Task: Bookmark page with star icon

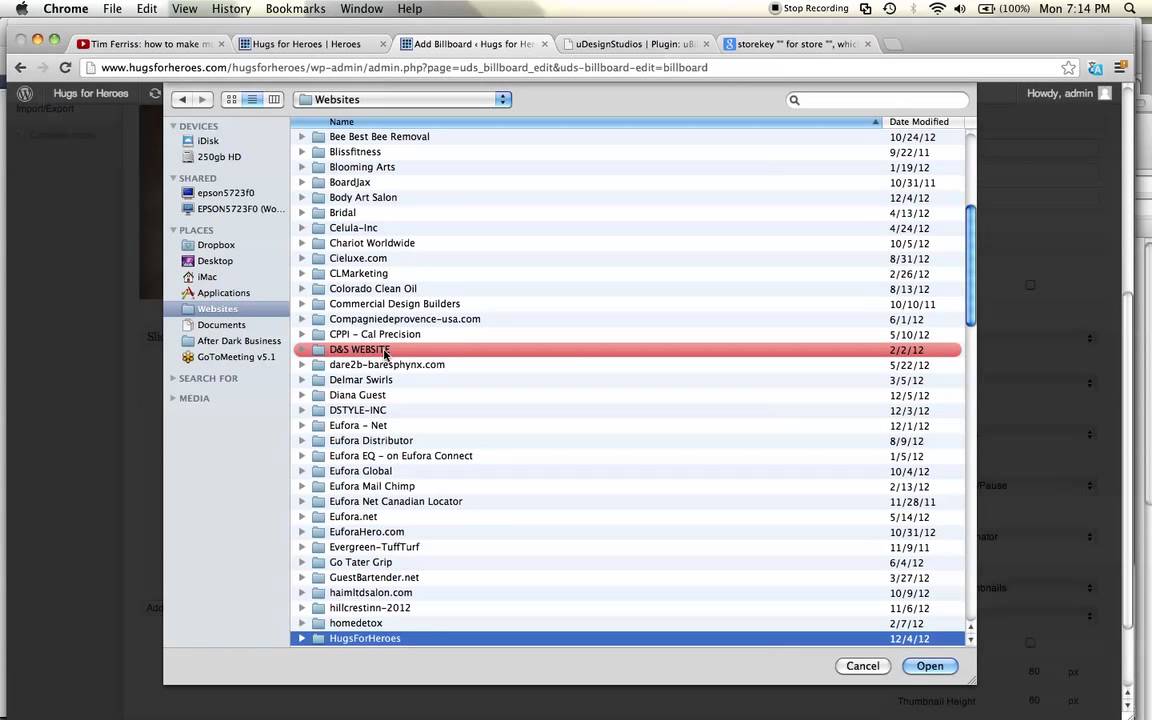Action: tap(1068, 68)
